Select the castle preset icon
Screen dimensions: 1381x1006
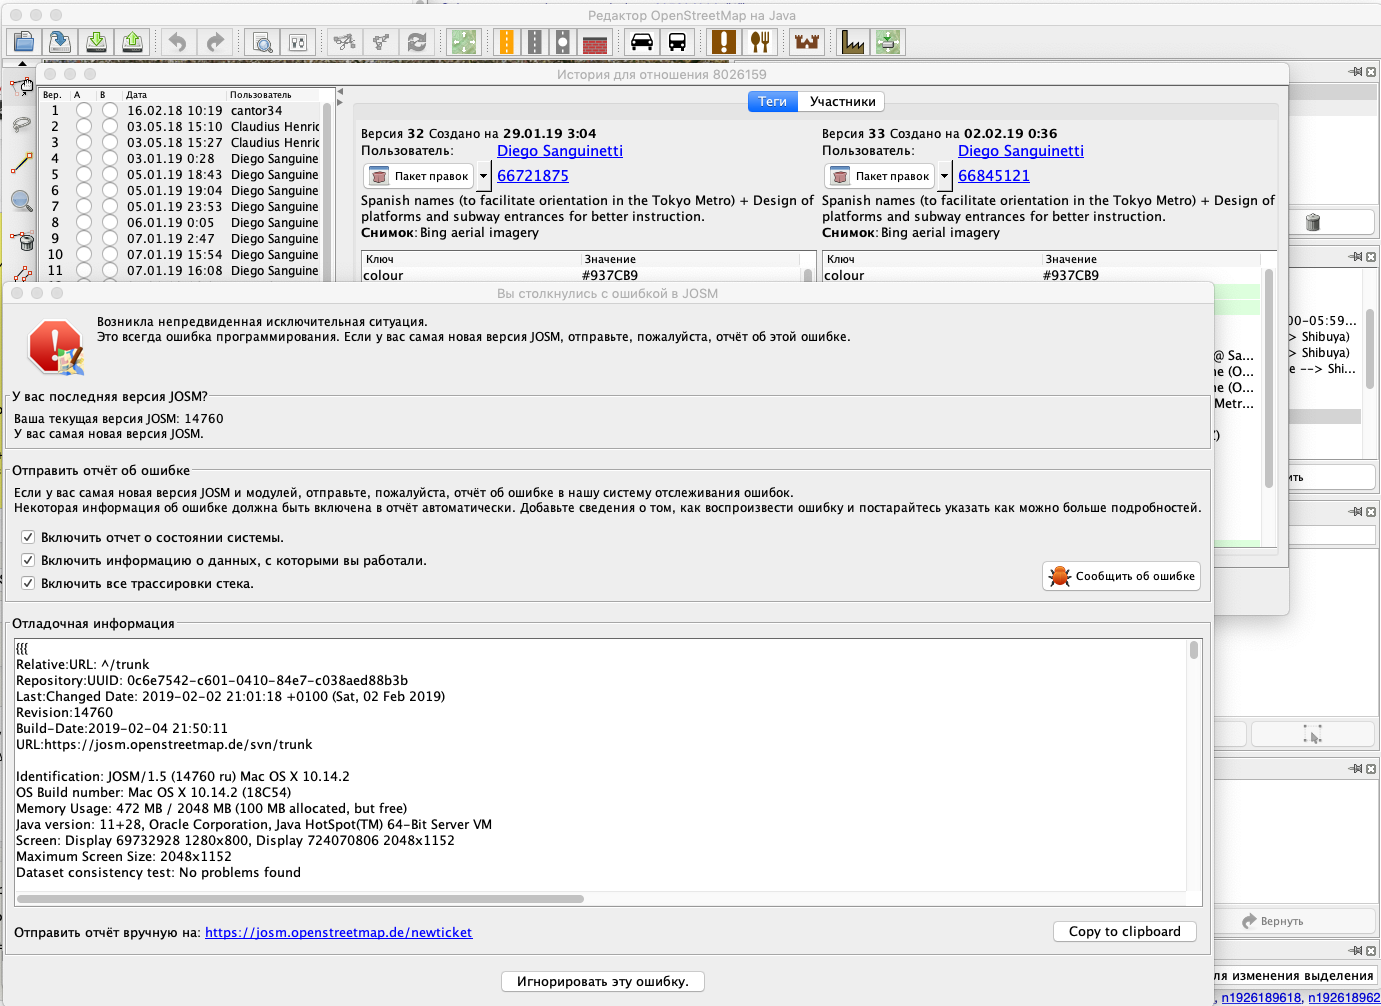(807, 42)
